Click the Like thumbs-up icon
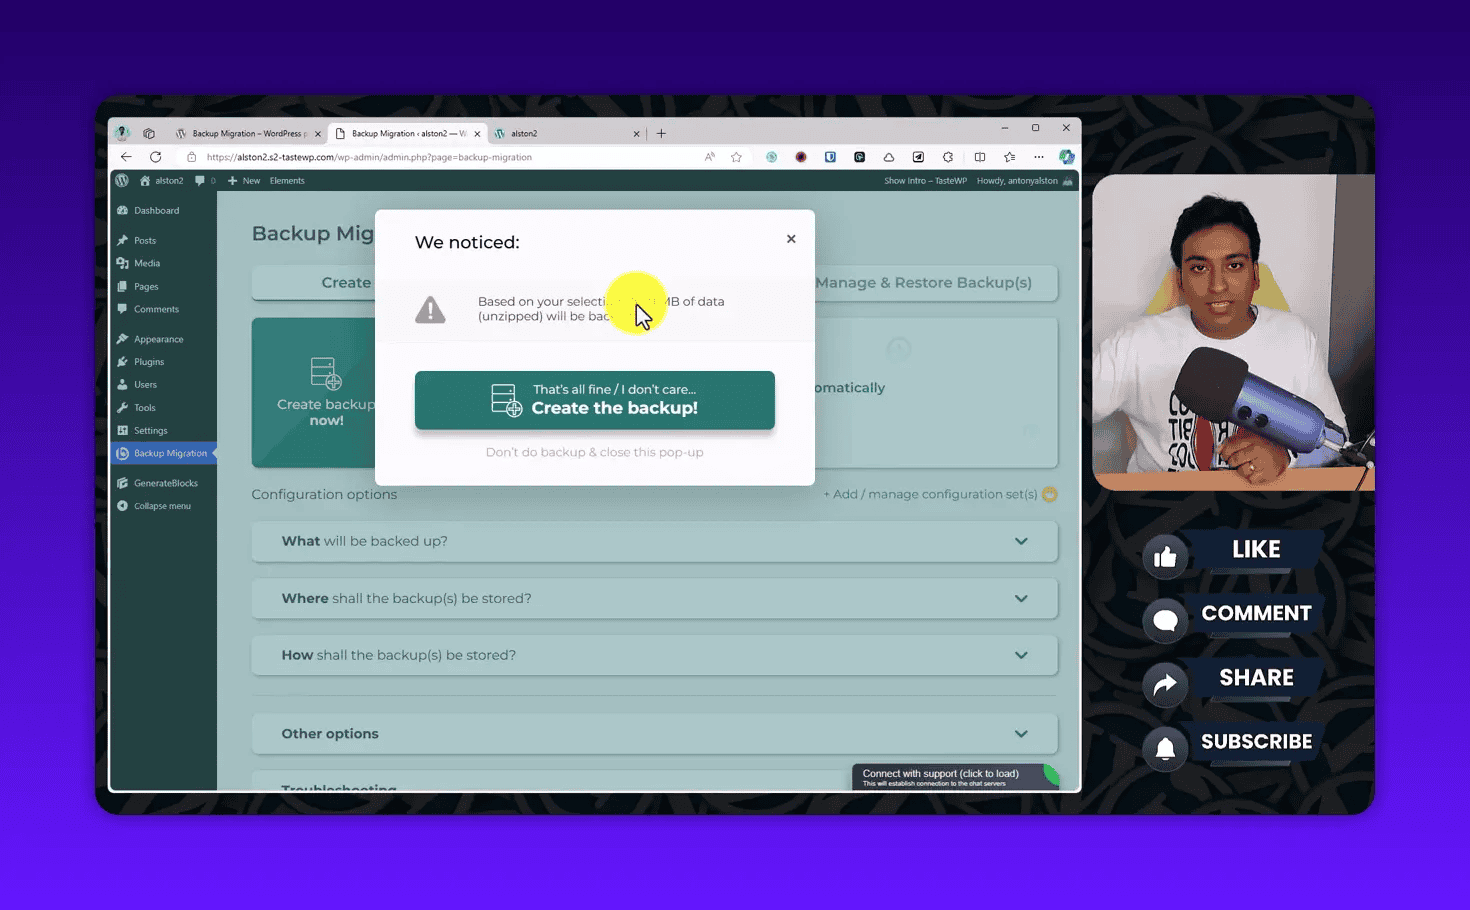 click(x=1165, y=557)
